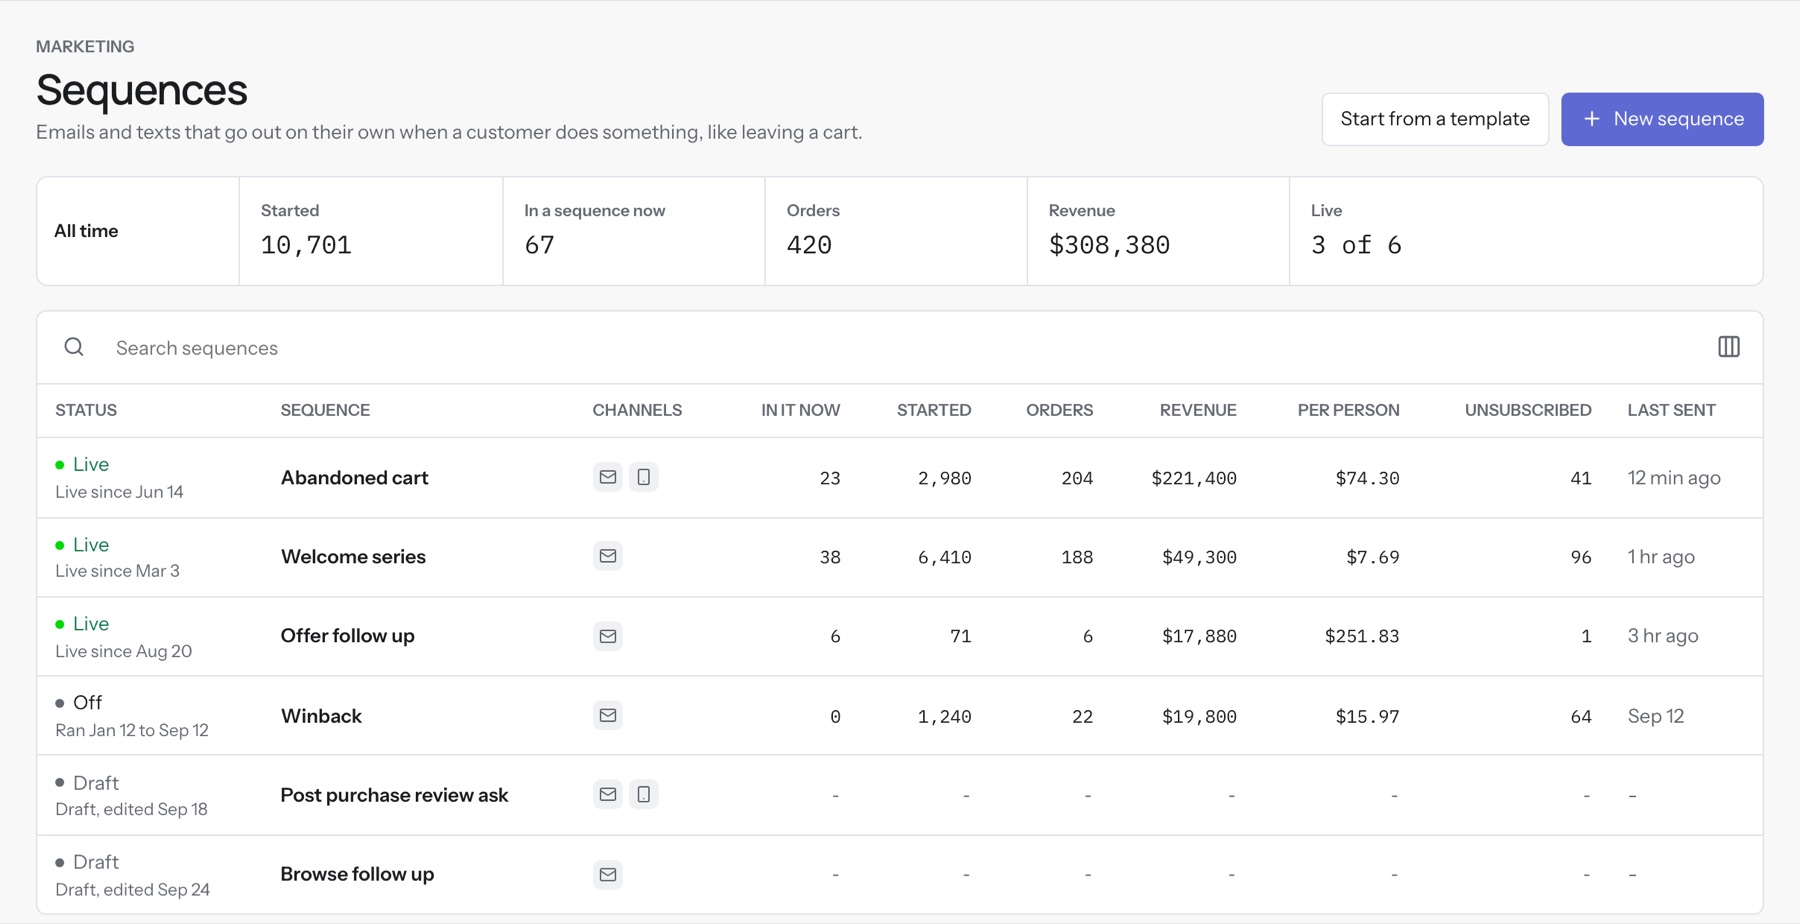Click Browse follow up email icon
This screenshot has width=1800, height=924.
pos(607,874)
